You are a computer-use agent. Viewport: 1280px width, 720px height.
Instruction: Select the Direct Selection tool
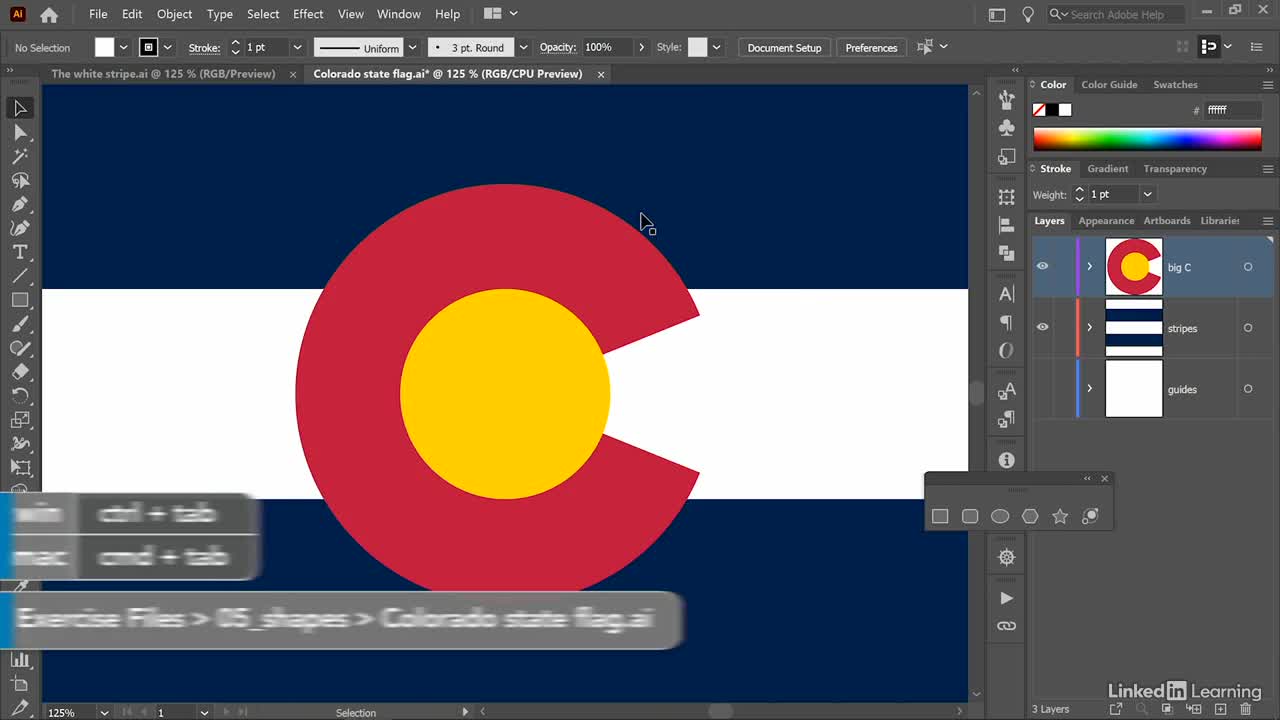click(x=20, y=132)
